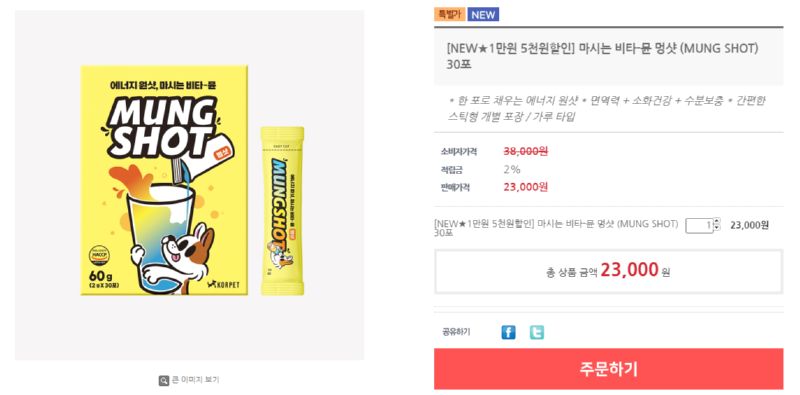800x395 pixels.
Task: Click the MUNGSHOT stick pouch image
Action: click(x=282, y=211)
